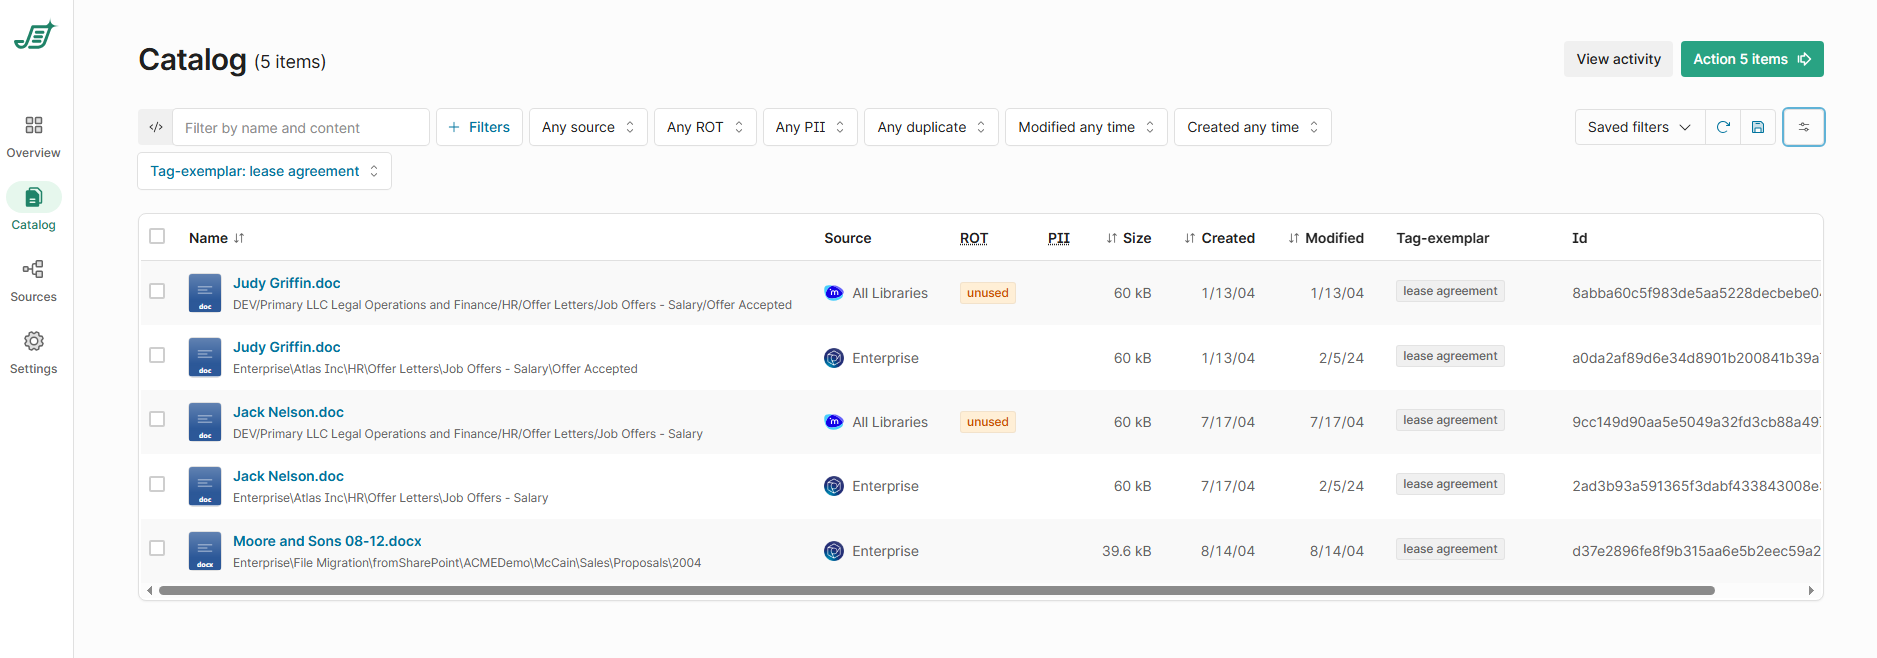
Task: Click sort arrows beside Created header
Action: coord(1190,238)
